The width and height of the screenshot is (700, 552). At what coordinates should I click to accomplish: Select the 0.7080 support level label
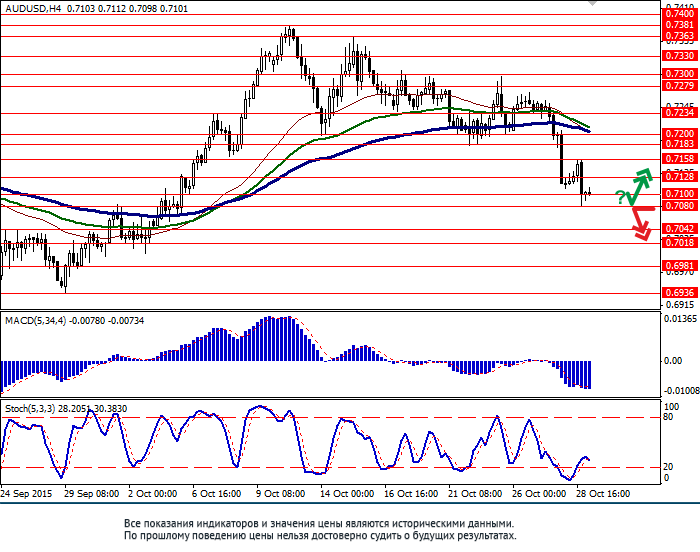(x=679, y=206)
